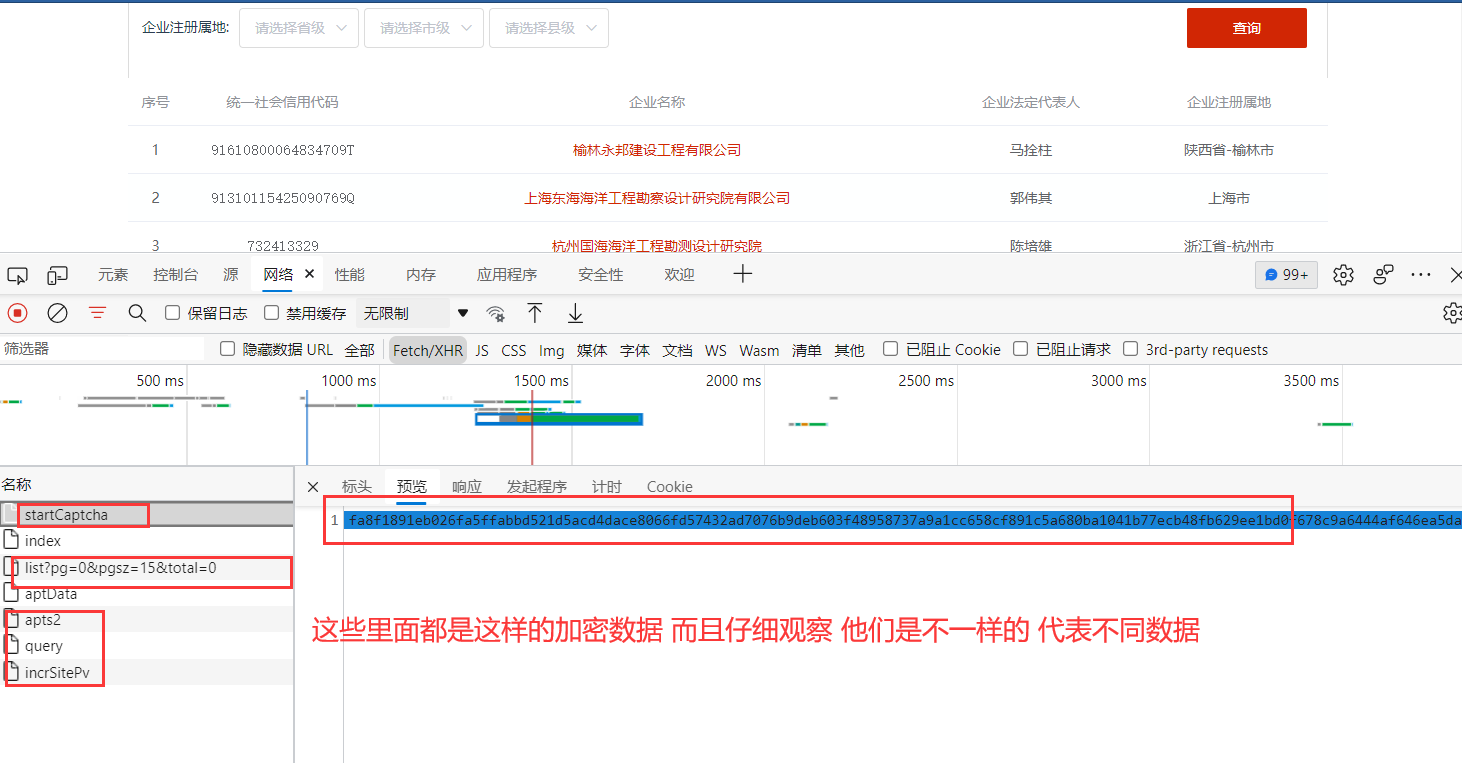Select query request row

point(147,646)
